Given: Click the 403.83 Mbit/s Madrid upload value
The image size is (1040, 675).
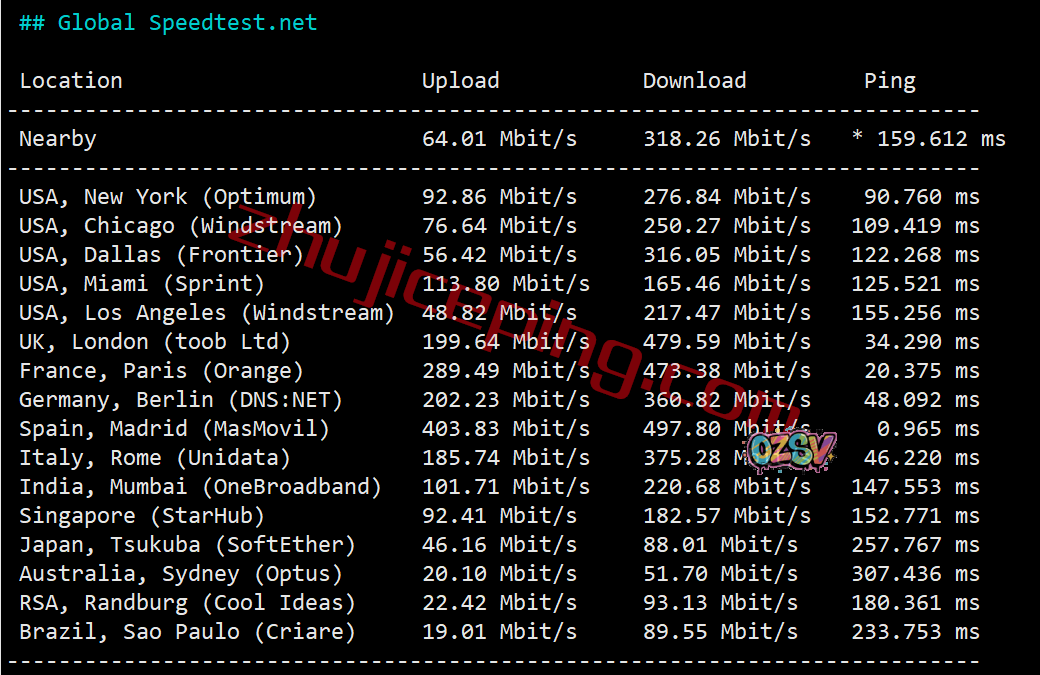Looking at the screenshot, I should pyautogui.click(x=505, y=429).
